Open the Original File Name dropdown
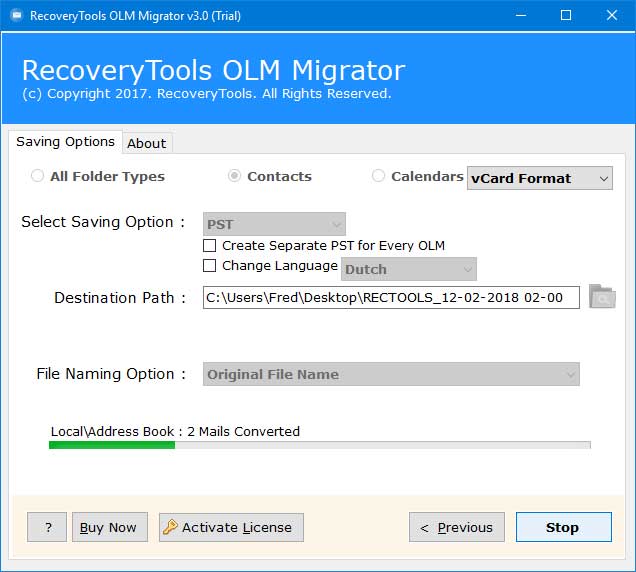 click(x=391, y=374)
